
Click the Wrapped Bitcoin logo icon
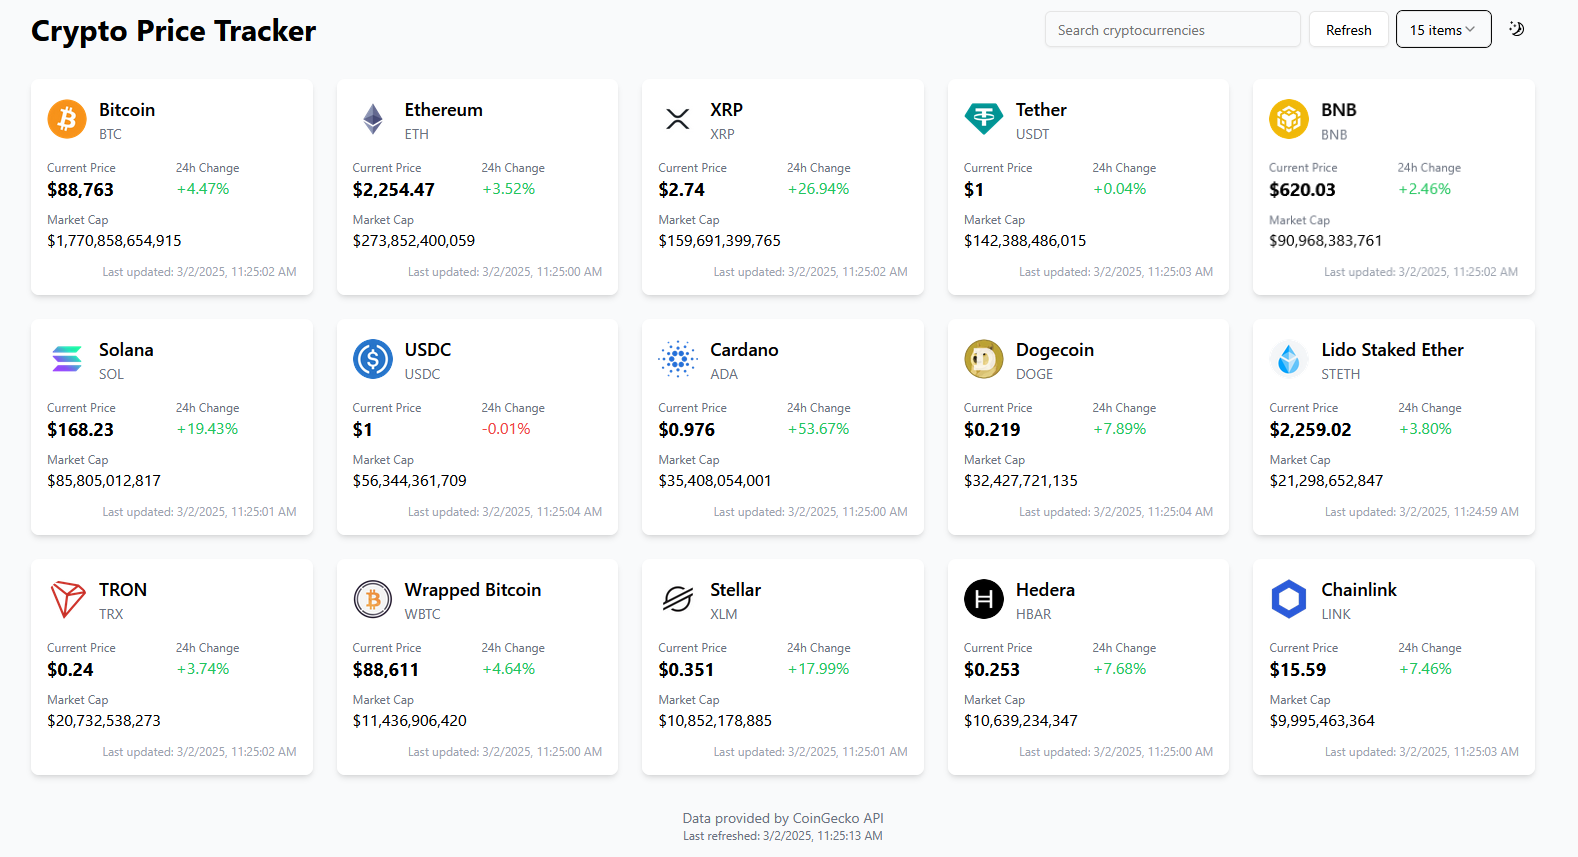coord(373,599)
